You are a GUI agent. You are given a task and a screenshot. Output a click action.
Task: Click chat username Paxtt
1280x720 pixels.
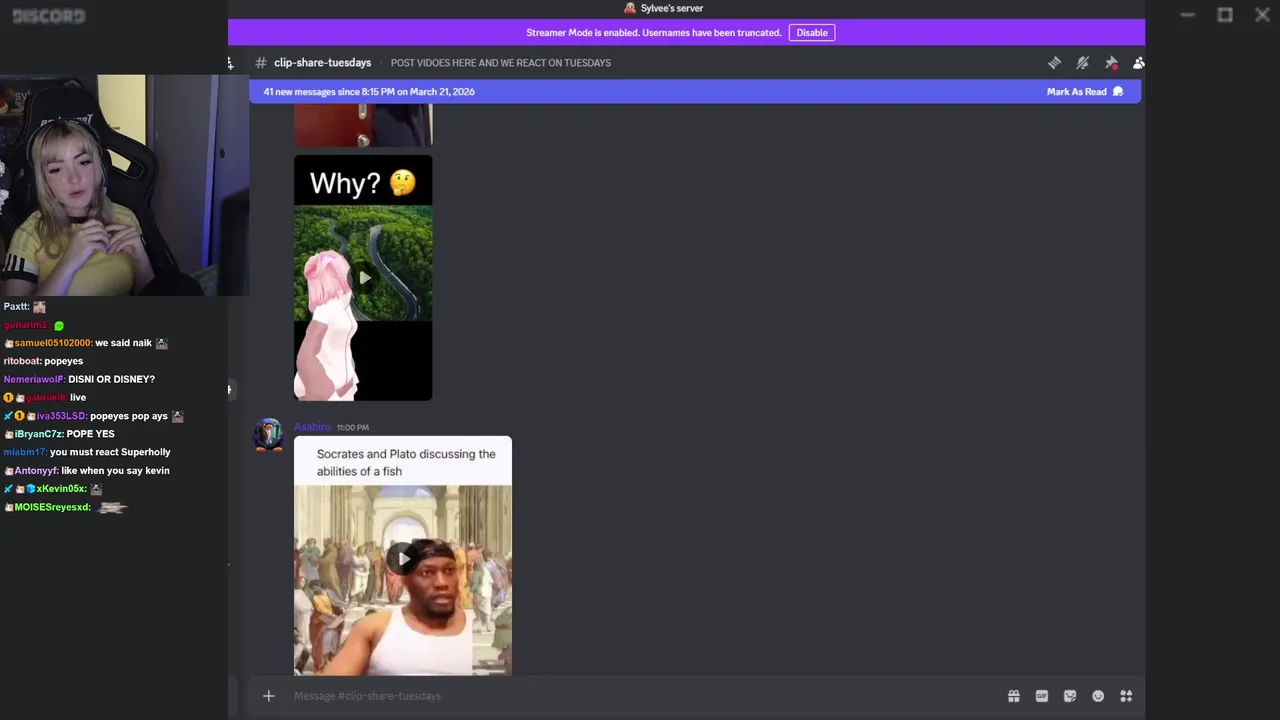[x=16, y=308]
